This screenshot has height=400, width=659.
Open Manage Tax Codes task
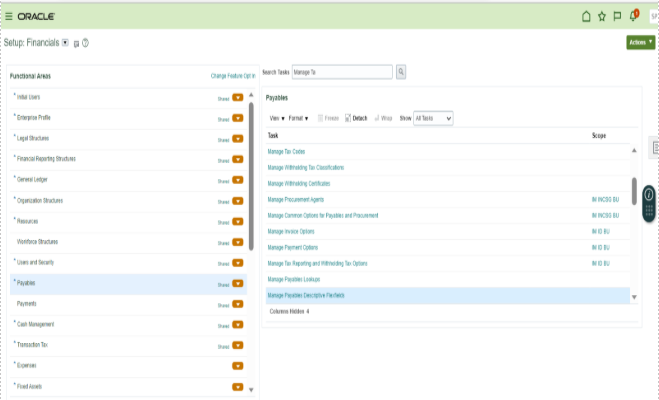tap(286, 152)
